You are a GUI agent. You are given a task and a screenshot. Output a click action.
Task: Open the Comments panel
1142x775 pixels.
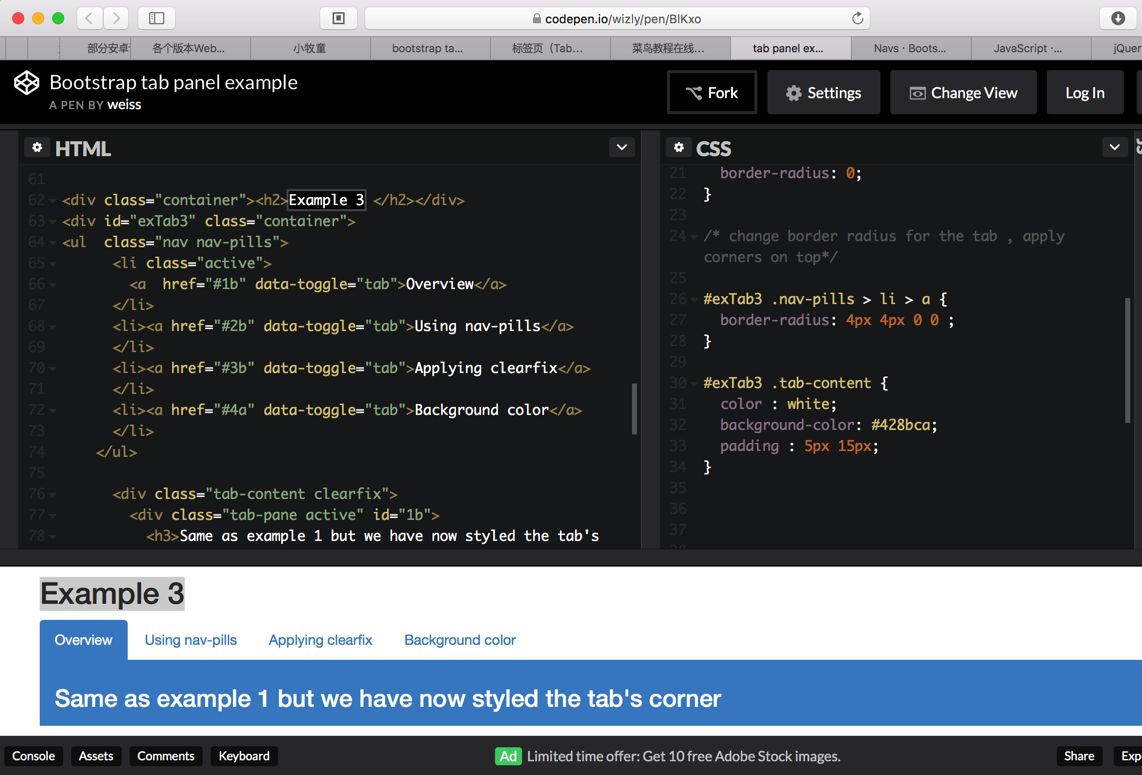click(x=166, y=756)
